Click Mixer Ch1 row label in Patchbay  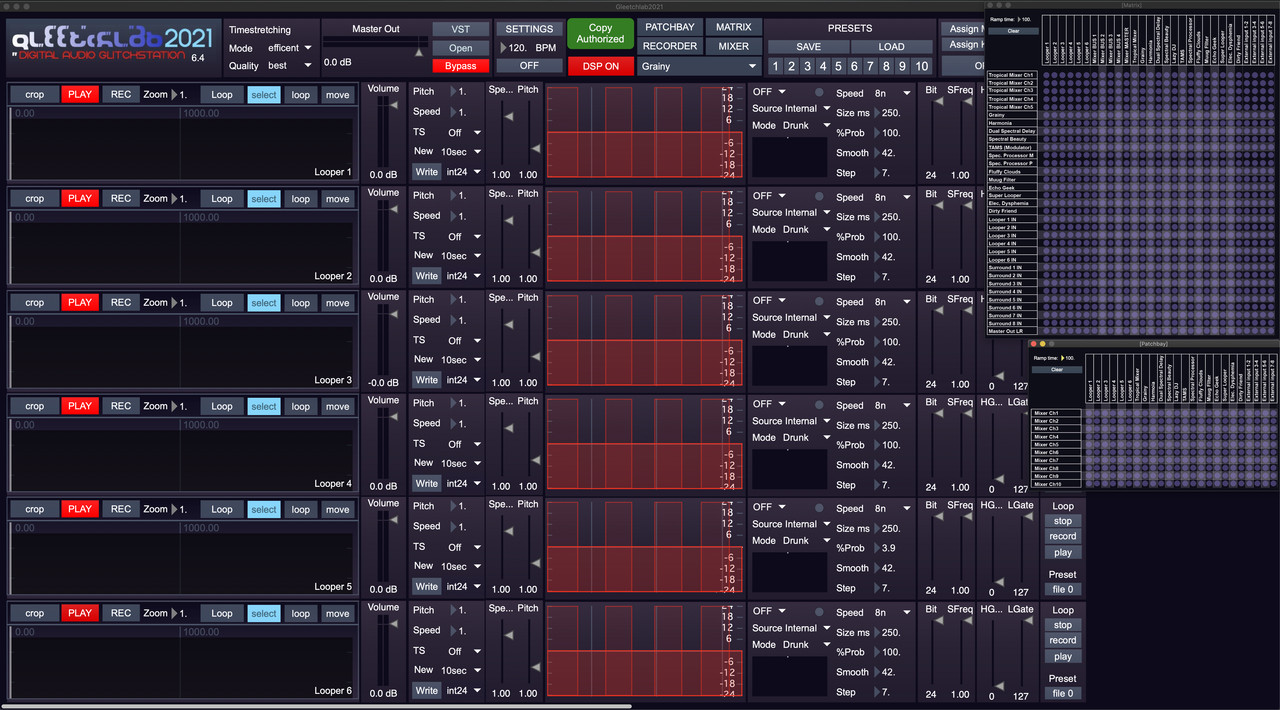pyautogui.click(x=1055, y=413)
